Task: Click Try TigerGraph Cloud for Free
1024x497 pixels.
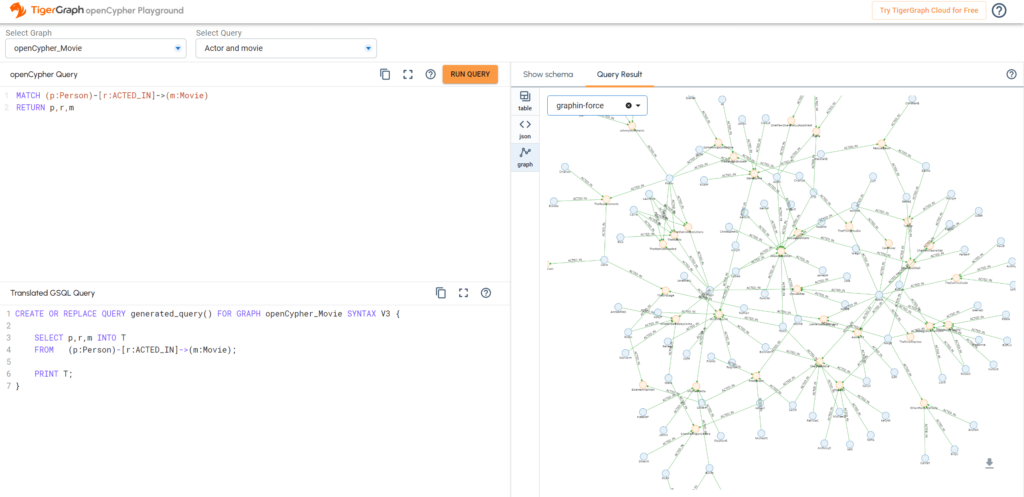Action: [x=928, y=11]
